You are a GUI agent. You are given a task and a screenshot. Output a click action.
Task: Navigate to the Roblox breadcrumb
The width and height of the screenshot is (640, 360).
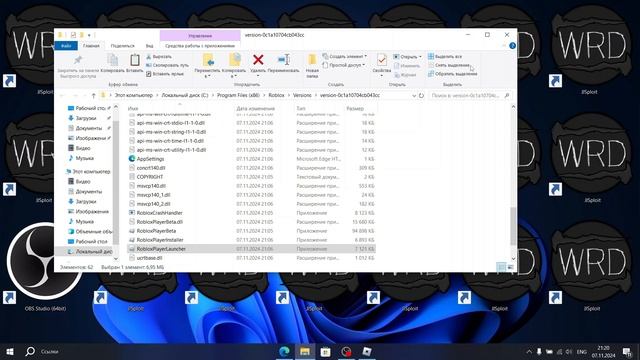276,95
